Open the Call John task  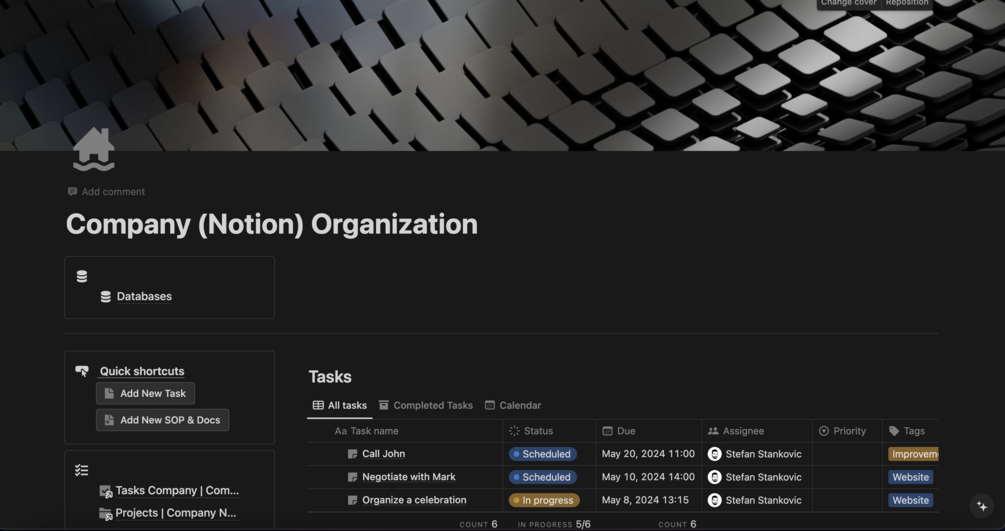(x=383, y=454)
